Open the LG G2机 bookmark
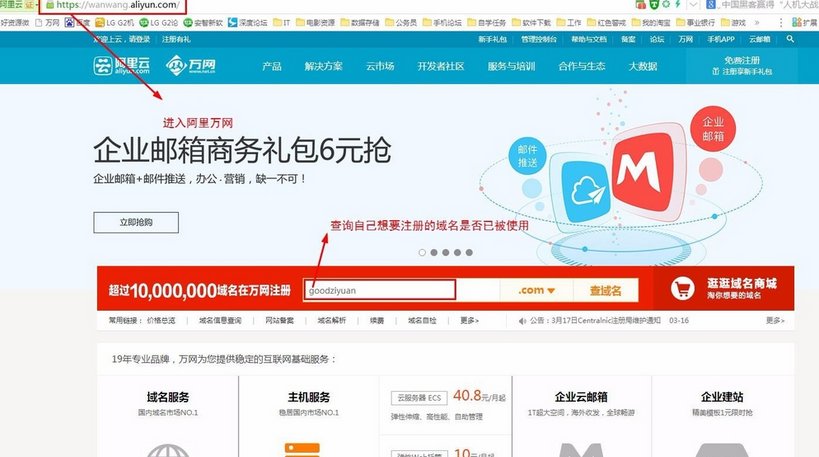 pos(115,22)
